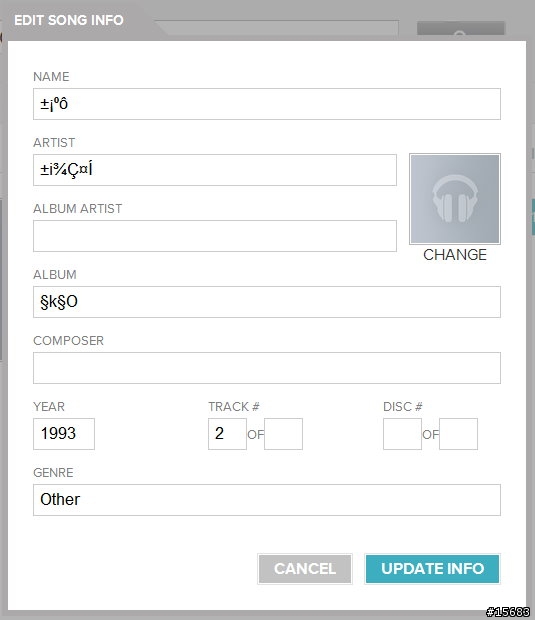Image resolution: width=535 pixels, height=620 pixels.
Task: Click the GENRE label text
Action: [x=53, y=473]
